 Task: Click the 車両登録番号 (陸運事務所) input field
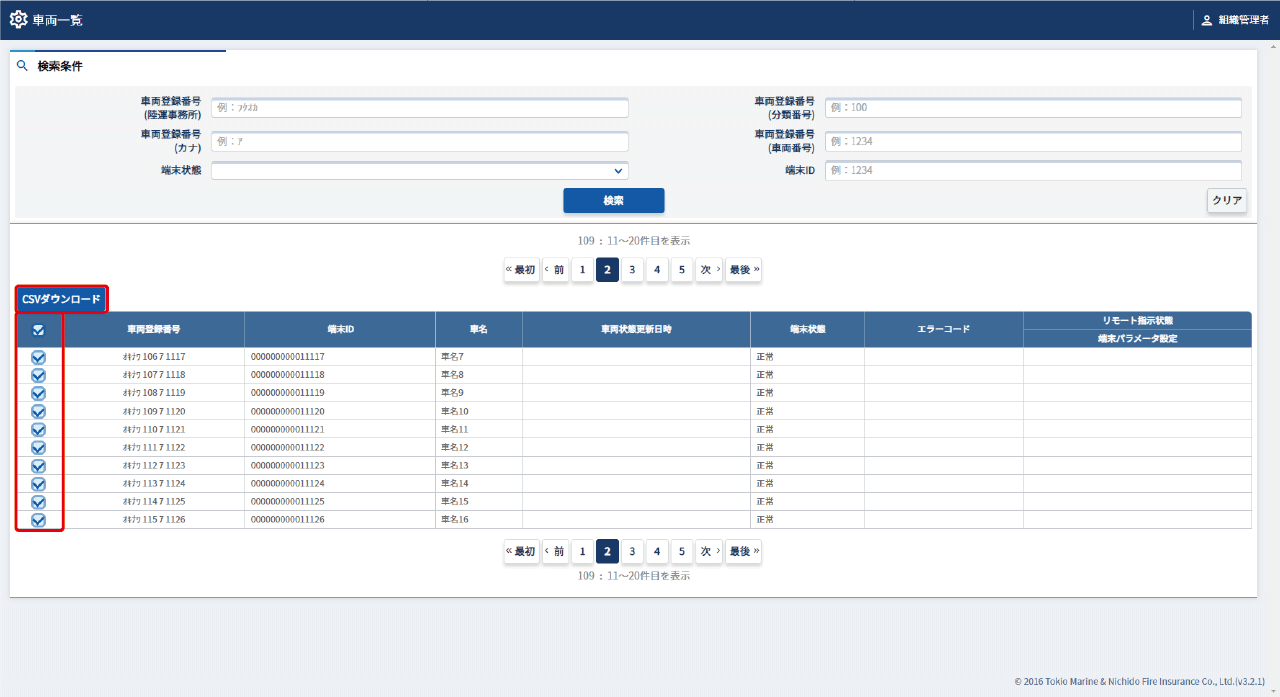pos(420,108)
